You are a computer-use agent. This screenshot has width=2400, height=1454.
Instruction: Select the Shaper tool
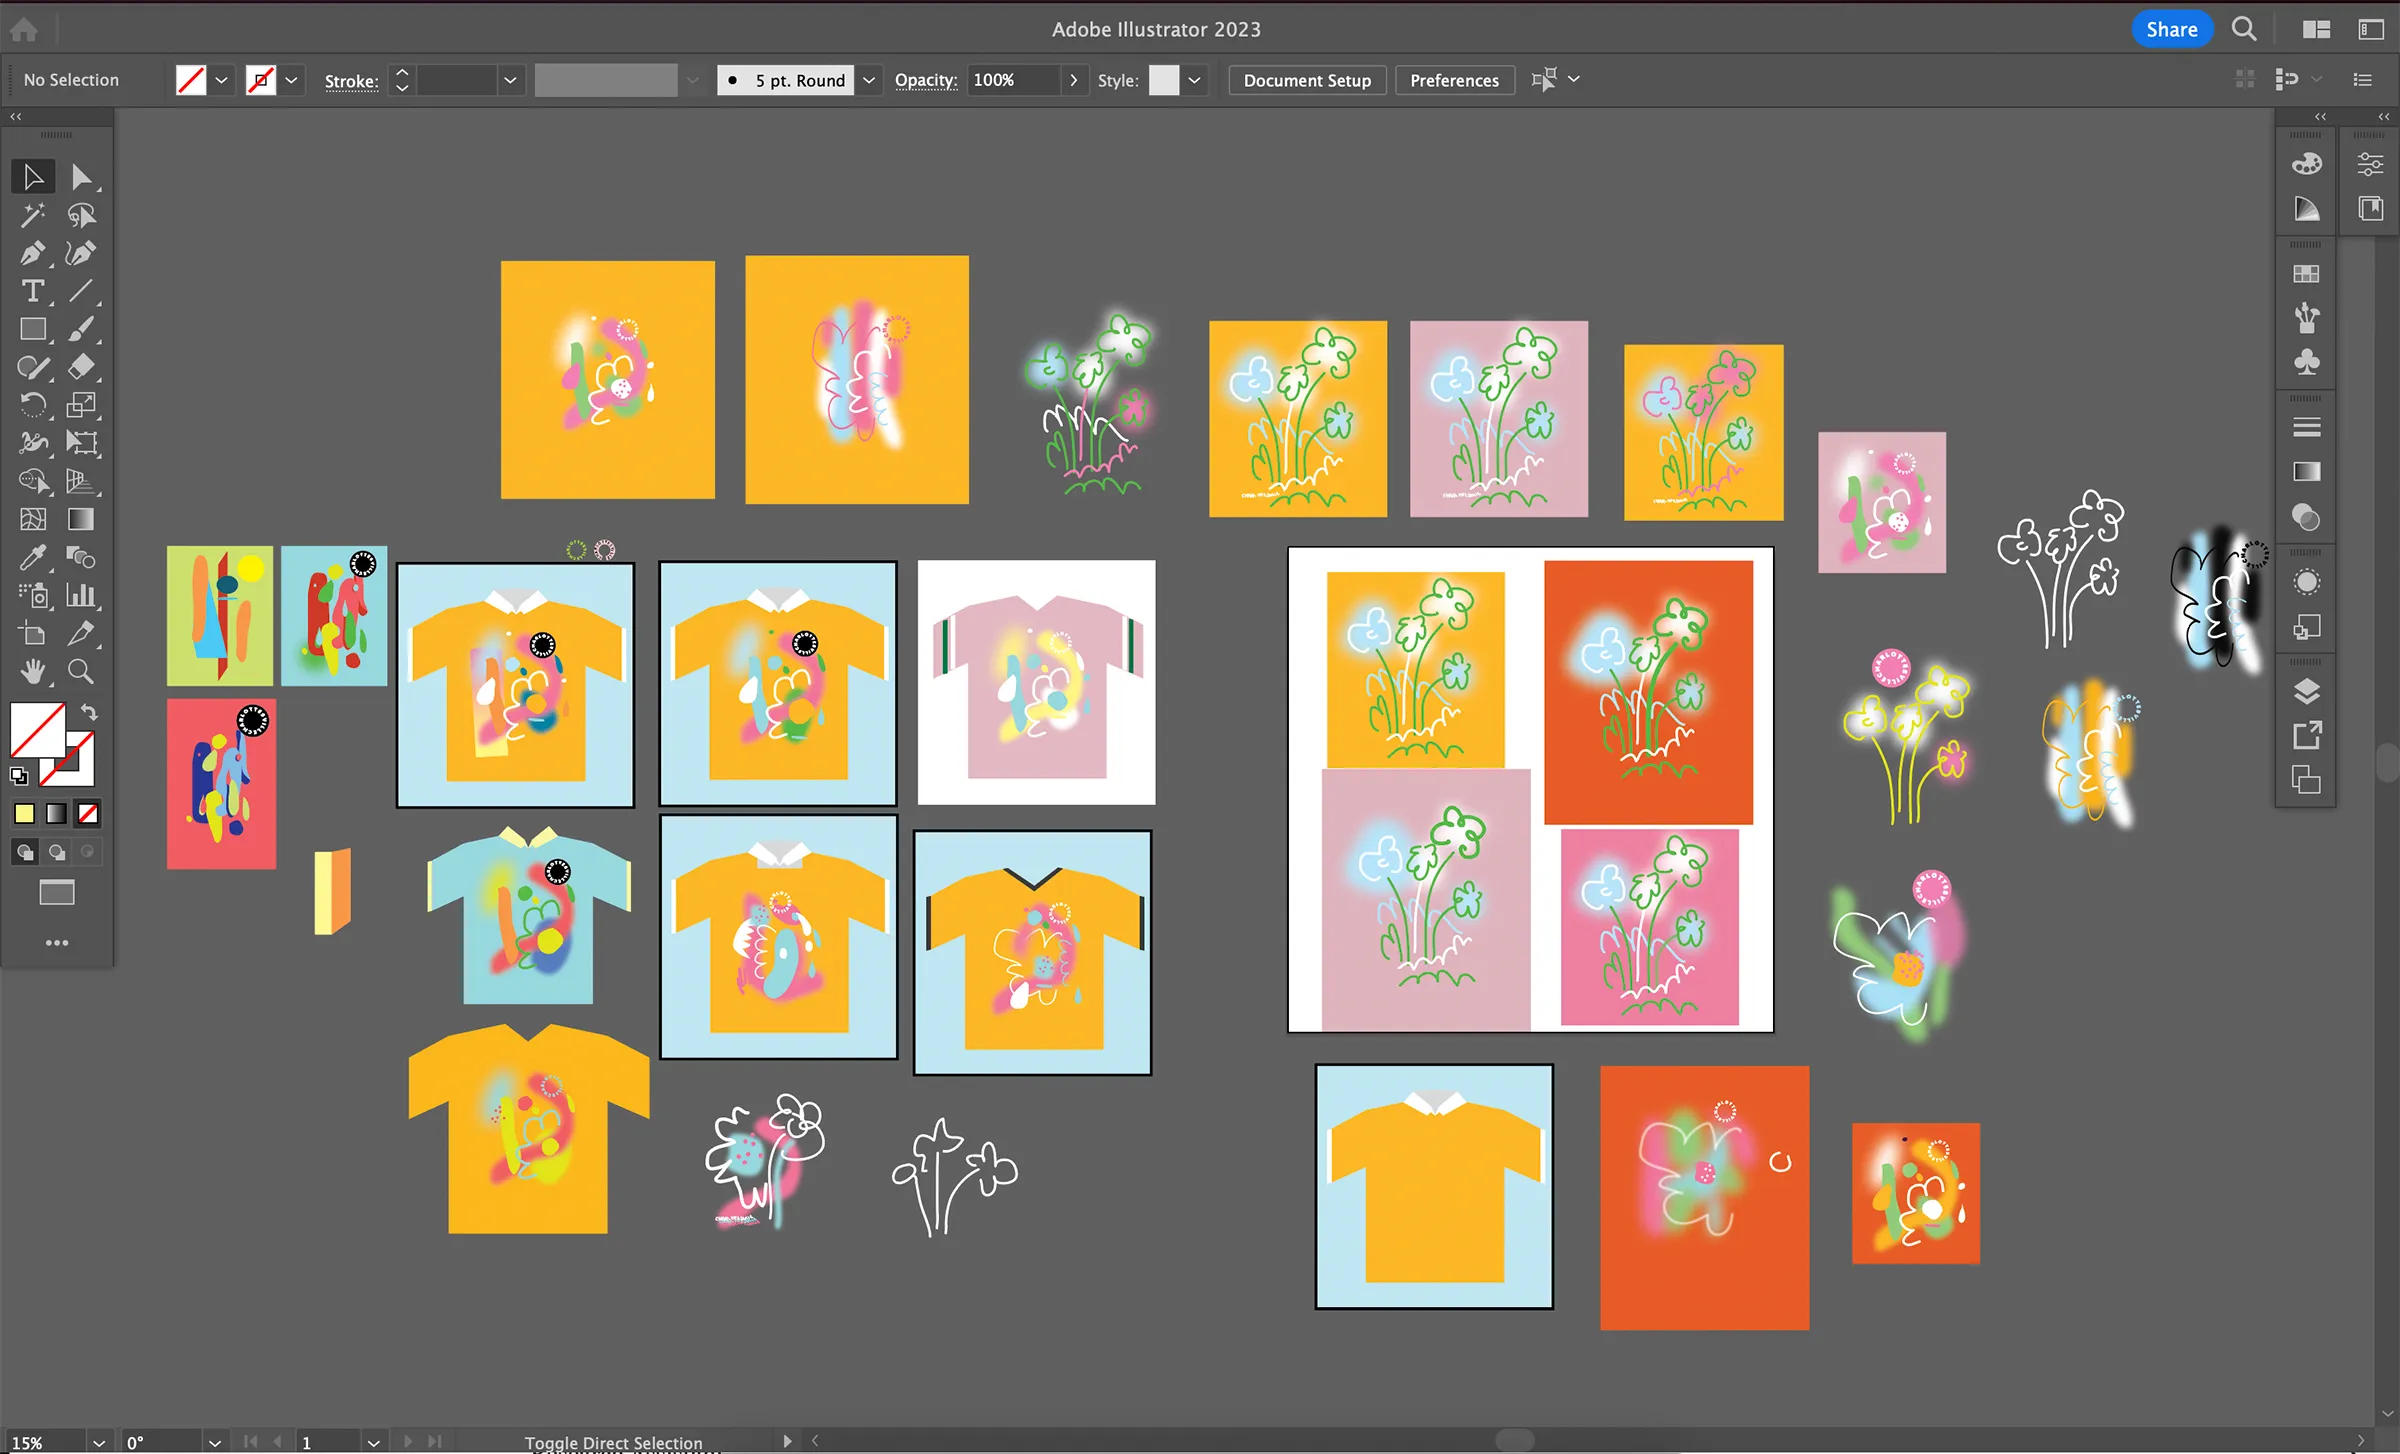33,367
